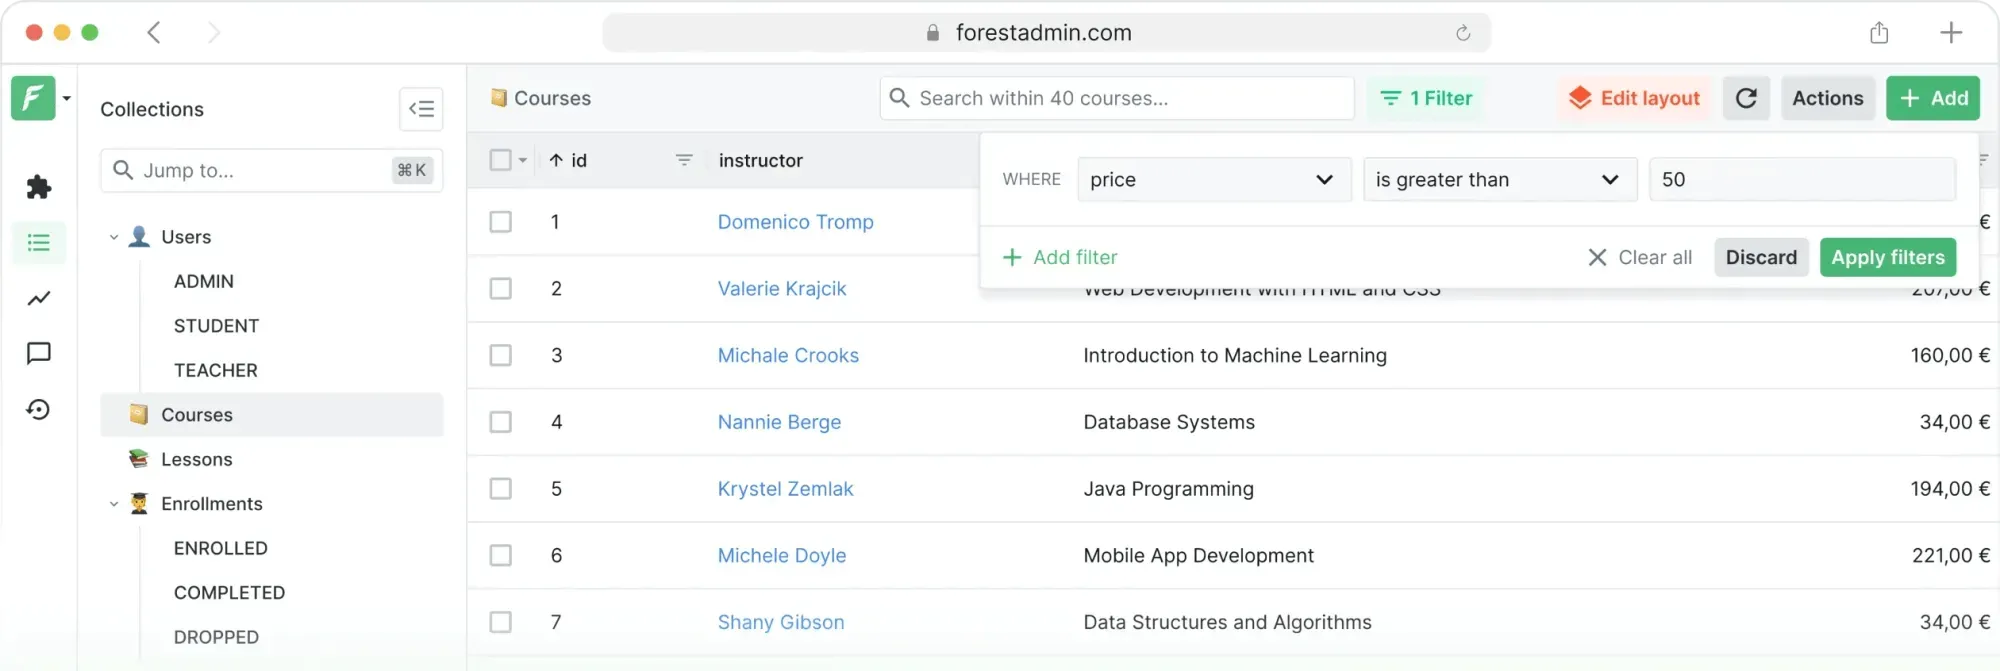The image size is (2000, 671).
Task: Collapse the Collections sidebar panel
Action: [421, 108]
